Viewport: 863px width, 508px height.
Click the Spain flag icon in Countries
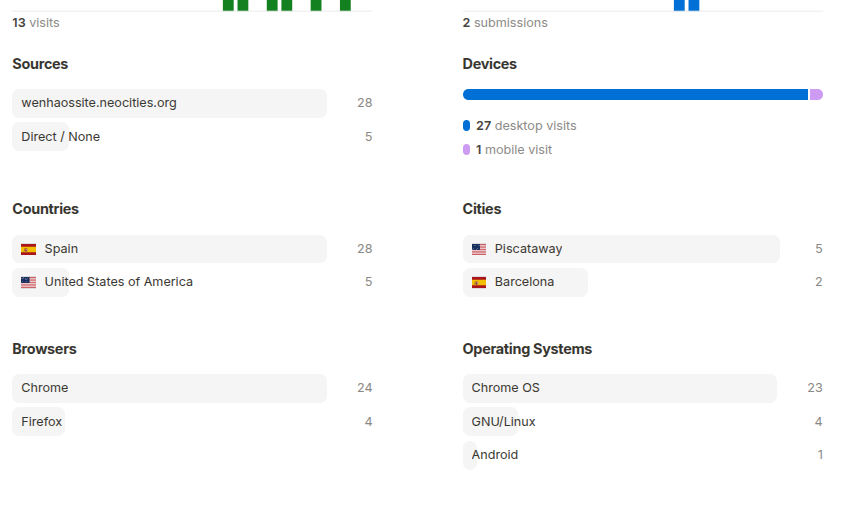pyautogui.click(x=28, y=249)
